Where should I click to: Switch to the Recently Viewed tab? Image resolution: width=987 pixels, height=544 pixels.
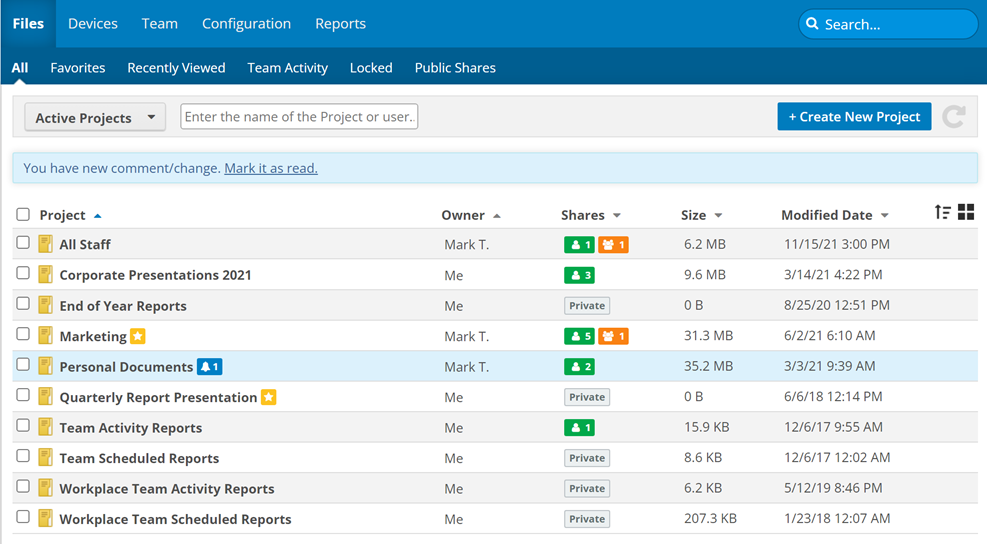176,68
